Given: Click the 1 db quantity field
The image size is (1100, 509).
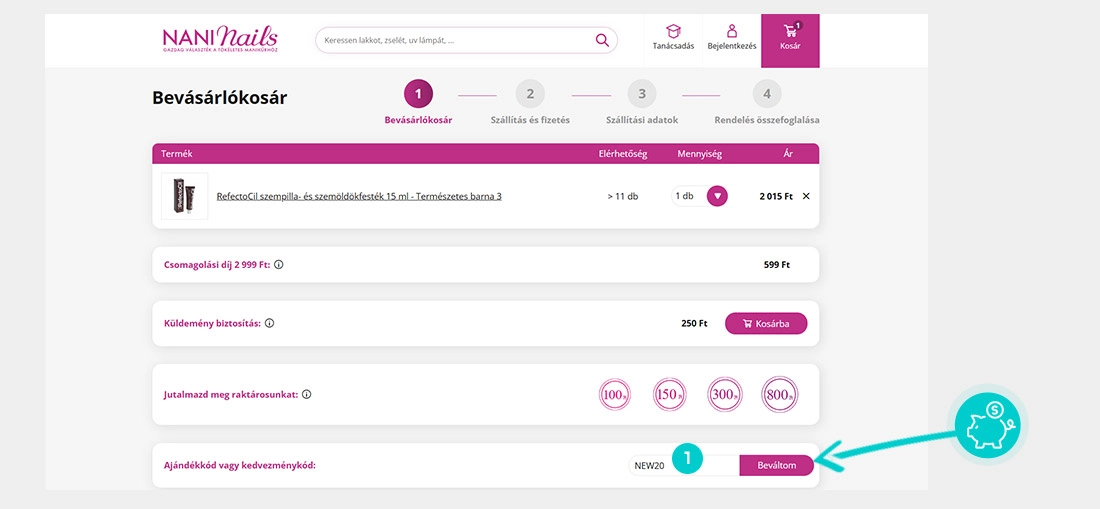Looking at the screenshot, I should (x=688, y=196).
